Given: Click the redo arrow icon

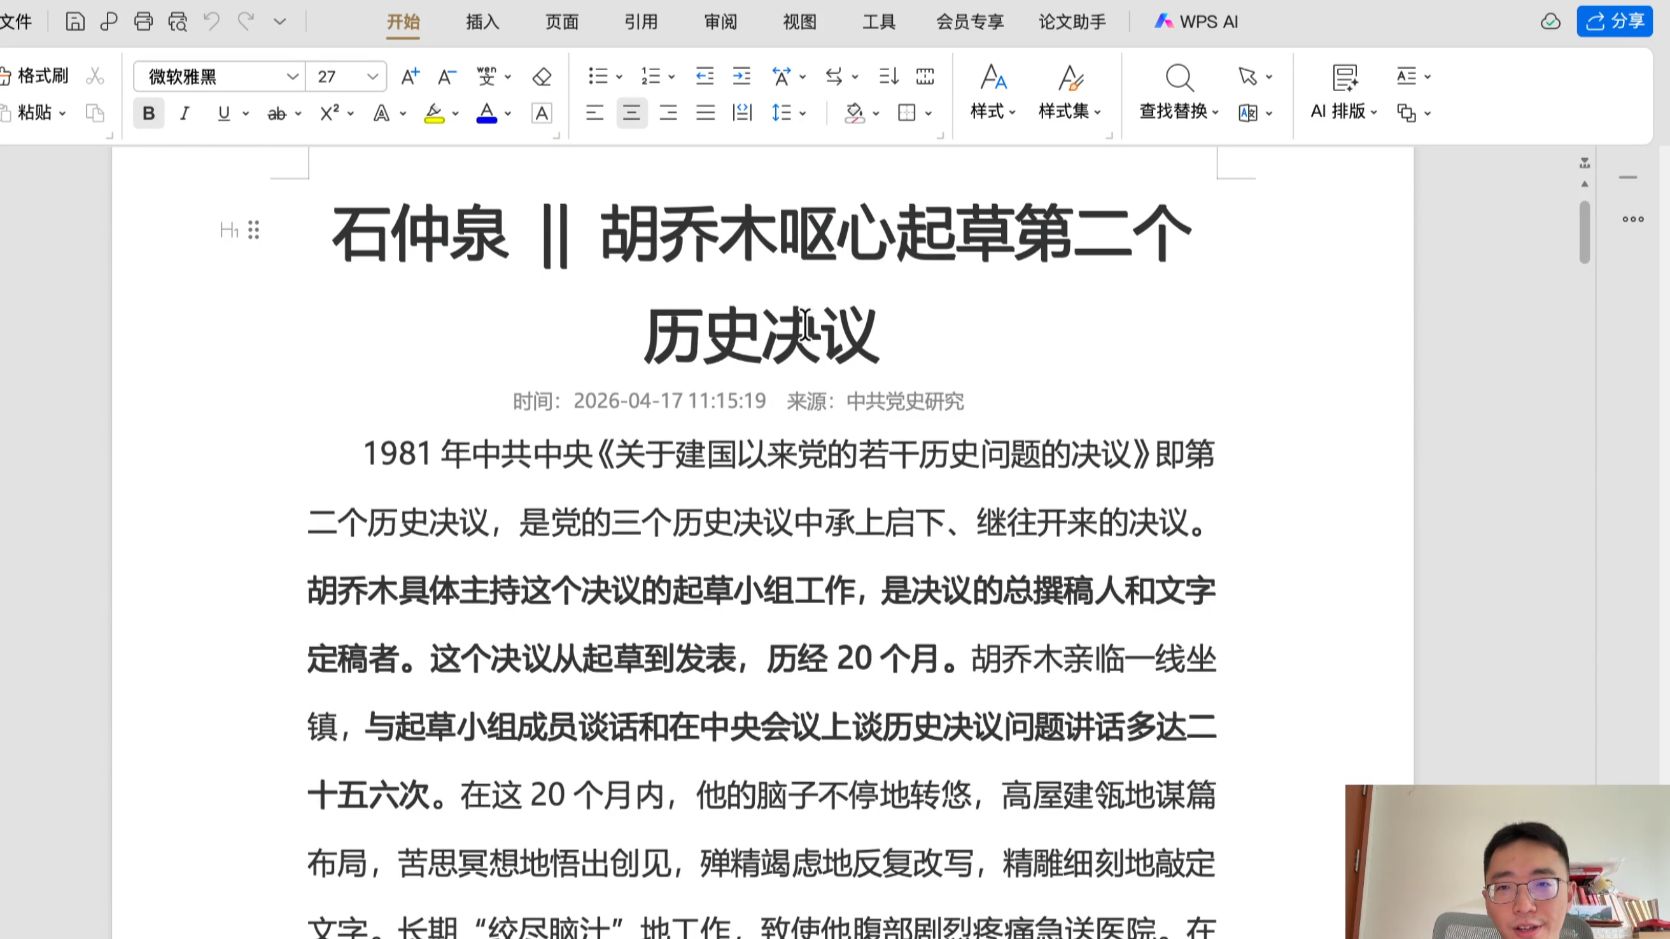Looking at the screenshot, I should 246,21.
